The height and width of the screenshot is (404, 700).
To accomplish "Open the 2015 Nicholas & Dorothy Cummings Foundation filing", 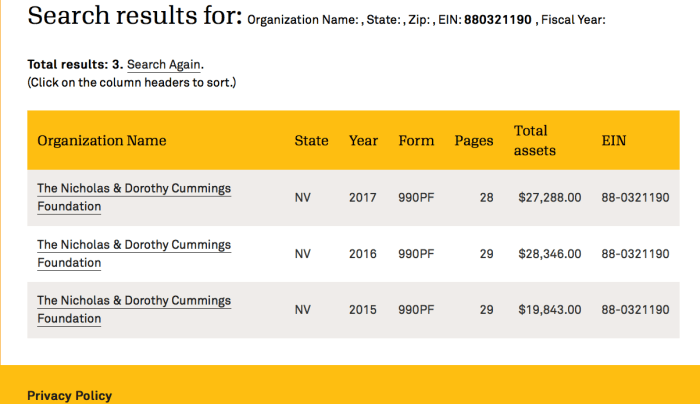I will [x=133, y=309].
